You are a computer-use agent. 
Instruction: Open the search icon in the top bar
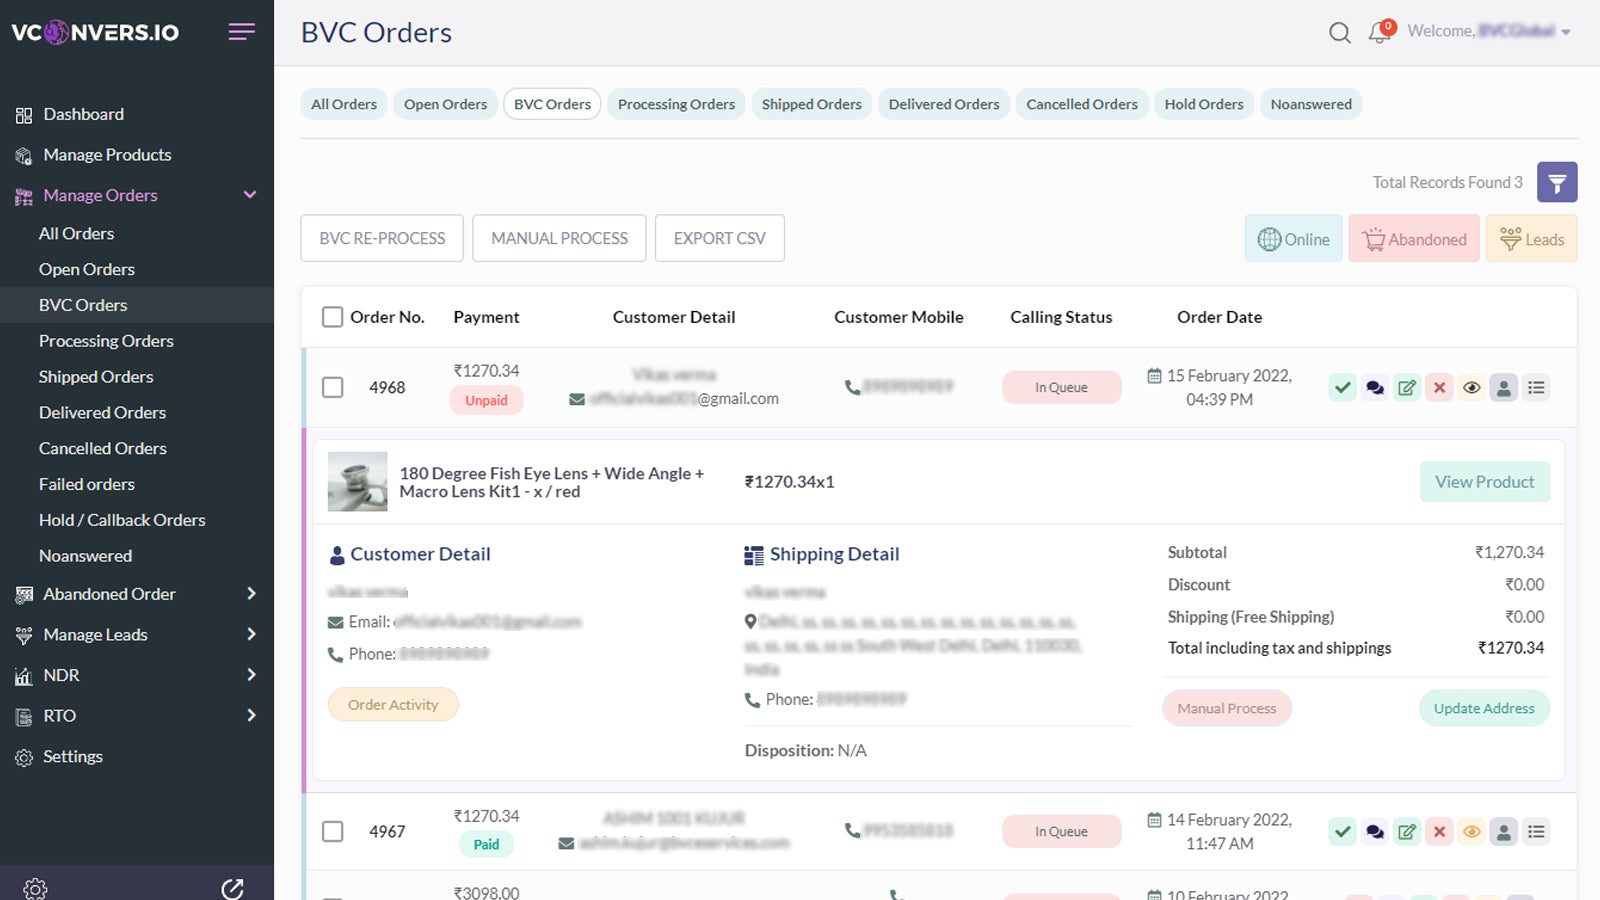[1339, 32]
